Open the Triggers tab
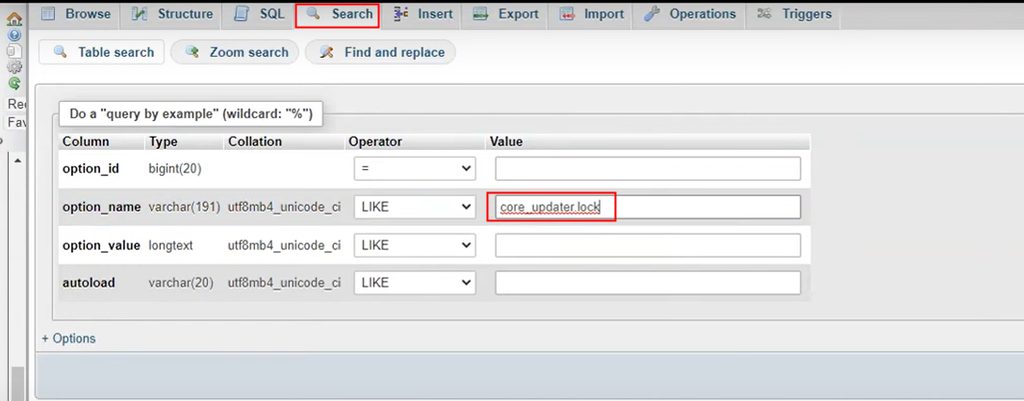Image resolution: width=1024 pixels, height=401 pixels. point(794,14)
